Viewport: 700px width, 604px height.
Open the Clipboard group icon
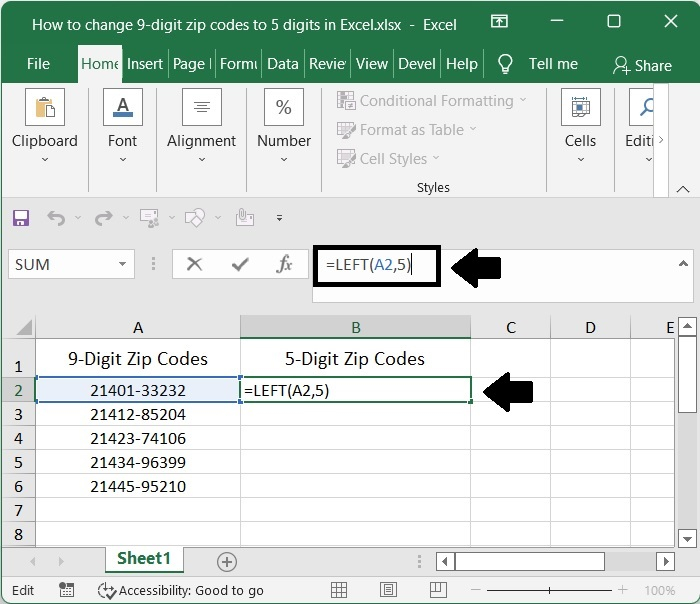44,108
